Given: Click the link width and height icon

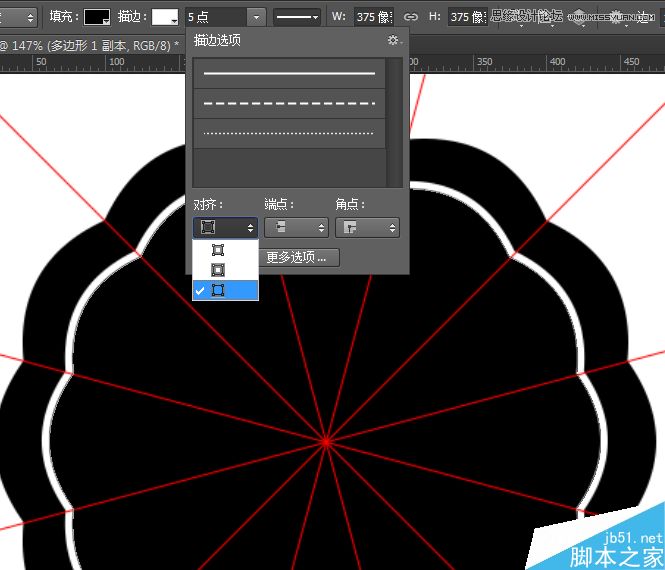Looking at the screenshot, I should click(x=410, y=17).
